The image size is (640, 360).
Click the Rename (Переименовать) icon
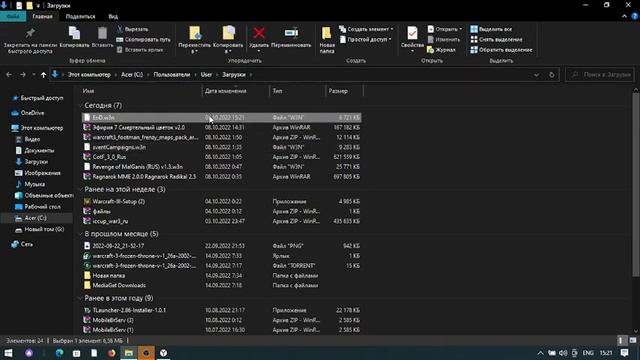tap(291, 33)
